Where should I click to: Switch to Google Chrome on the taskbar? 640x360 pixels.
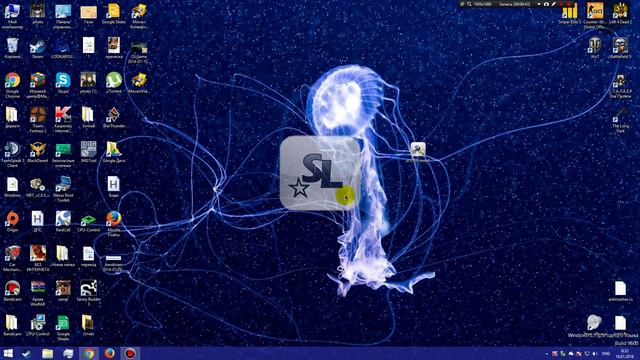(x=89, y=353)
